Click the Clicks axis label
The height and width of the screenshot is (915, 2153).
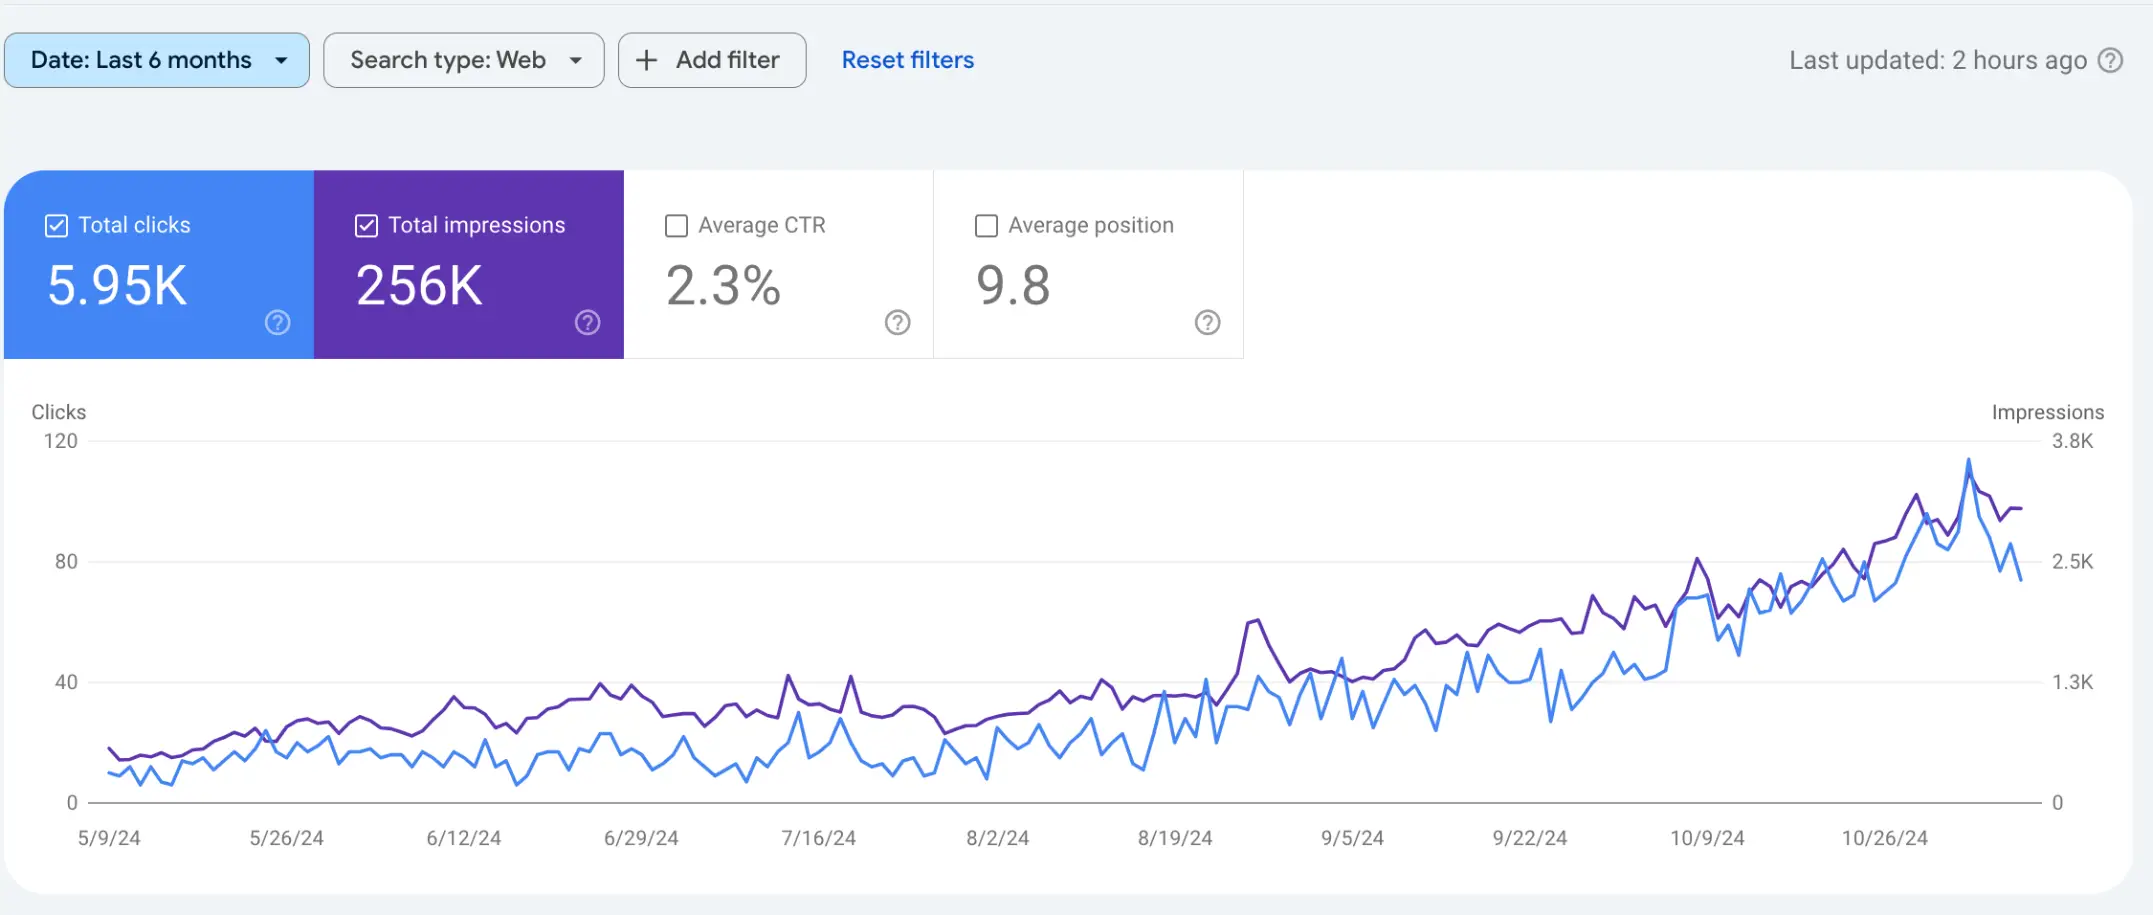59,412
